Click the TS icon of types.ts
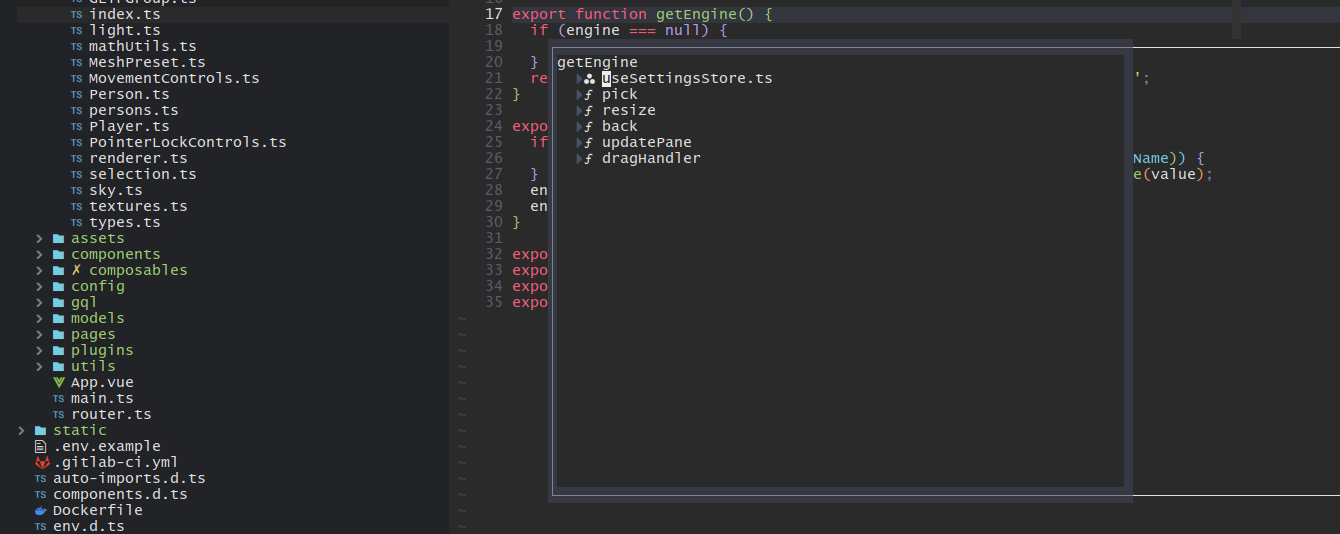Image resolution: width=1340 pixels, height=534 pixels. click(77, 223)
